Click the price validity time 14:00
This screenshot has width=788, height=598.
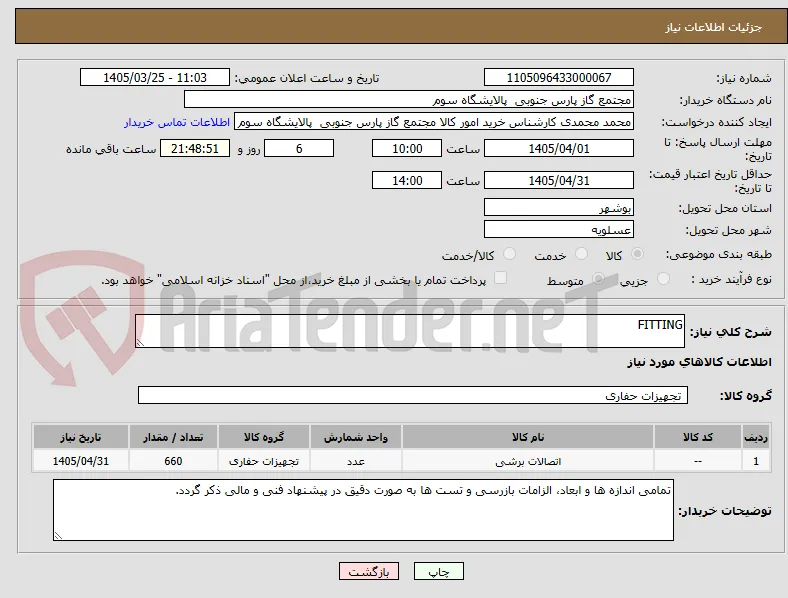pos(407,180)
